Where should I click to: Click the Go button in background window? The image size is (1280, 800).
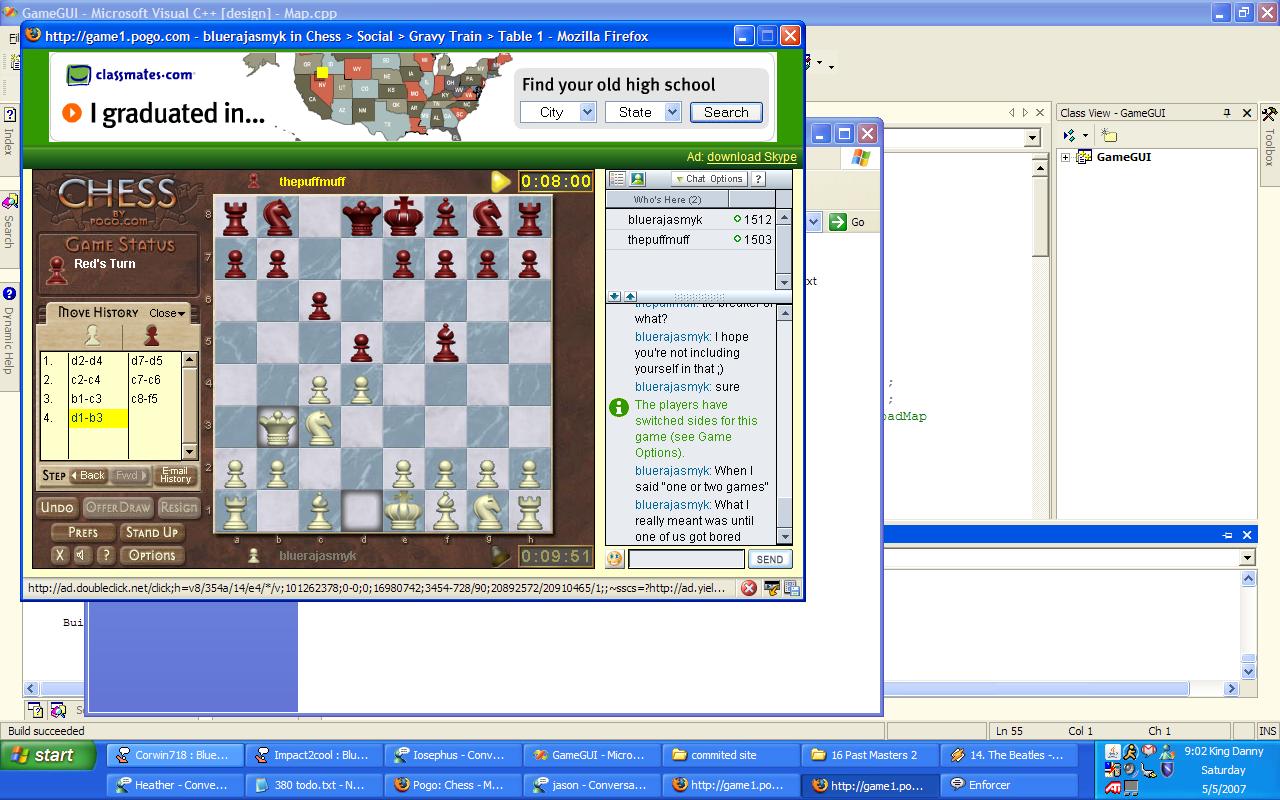[848, 222]
